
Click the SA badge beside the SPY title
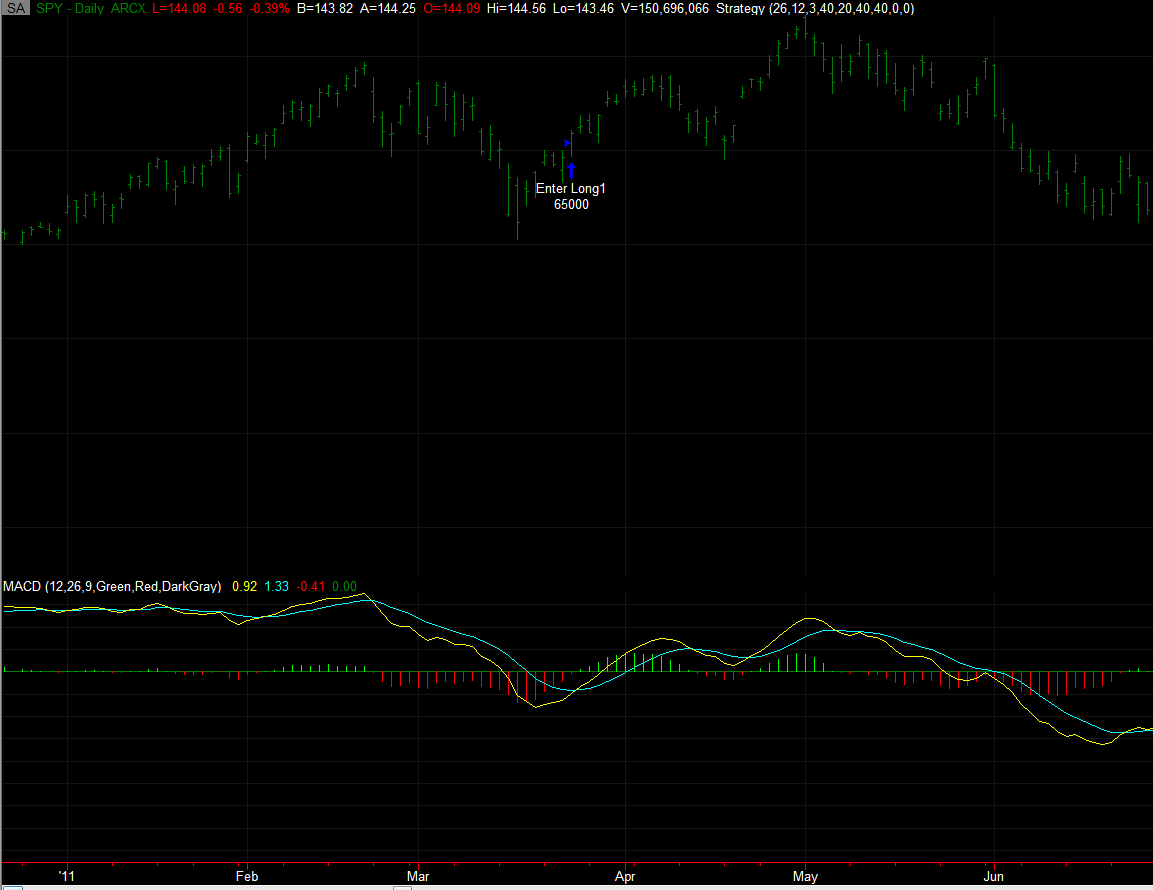click(15, 8)
